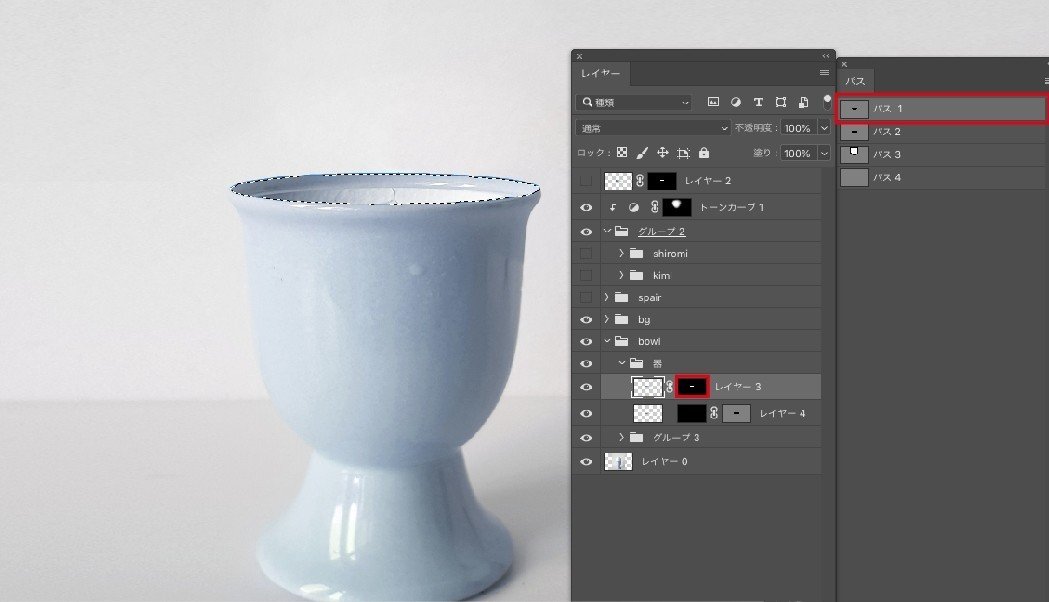Lock transparent pixels icon
This screenshot has height=602, width=1049.
pos(622,153)
